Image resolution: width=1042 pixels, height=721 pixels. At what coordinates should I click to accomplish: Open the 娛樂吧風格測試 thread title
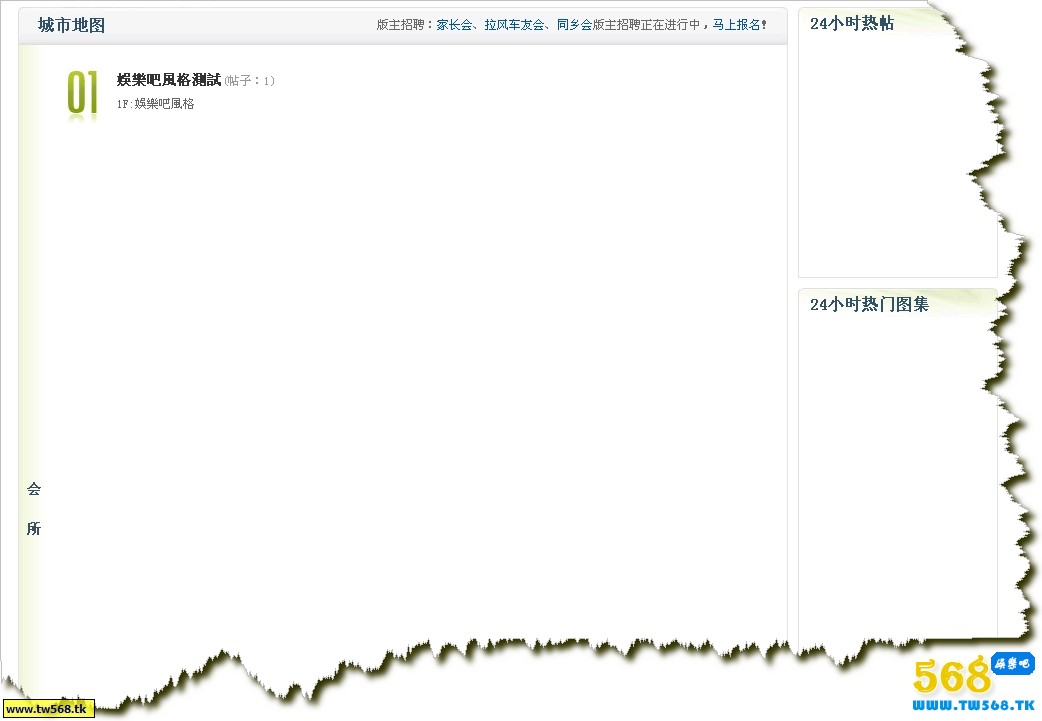point(169,80)
